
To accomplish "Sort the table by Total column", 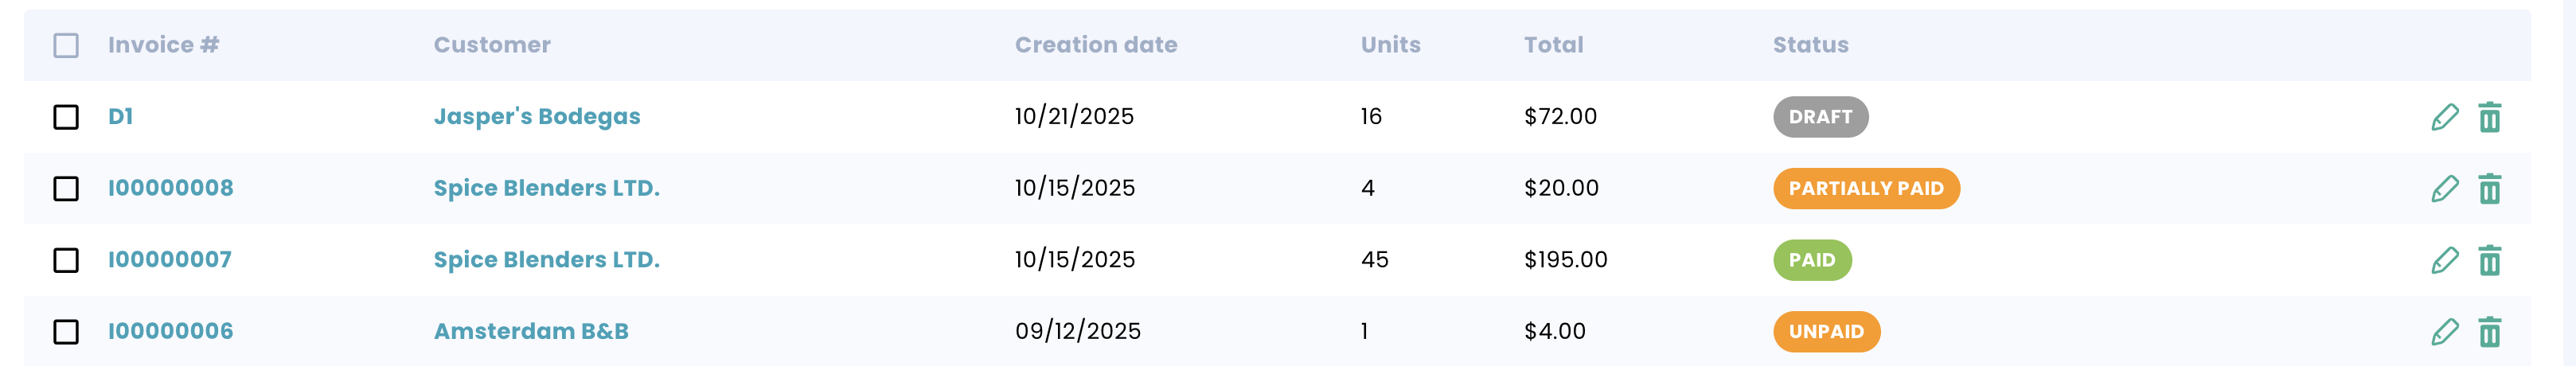I will (1553, 45).
